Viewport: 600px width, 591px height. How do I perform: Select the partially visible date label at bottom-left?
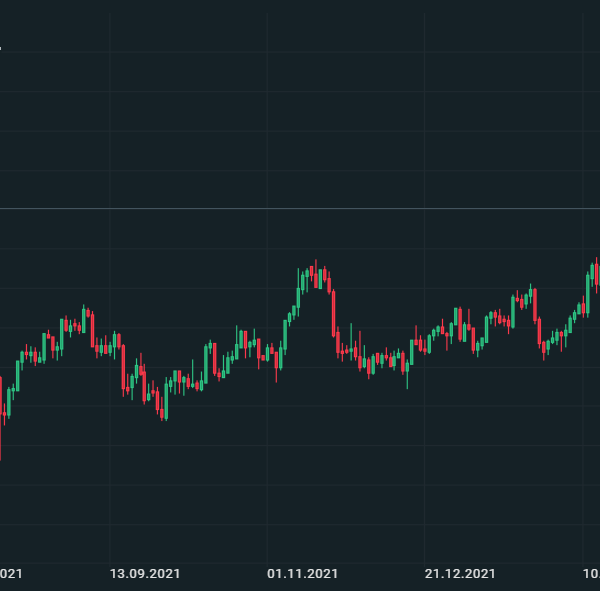coord(11,574)
